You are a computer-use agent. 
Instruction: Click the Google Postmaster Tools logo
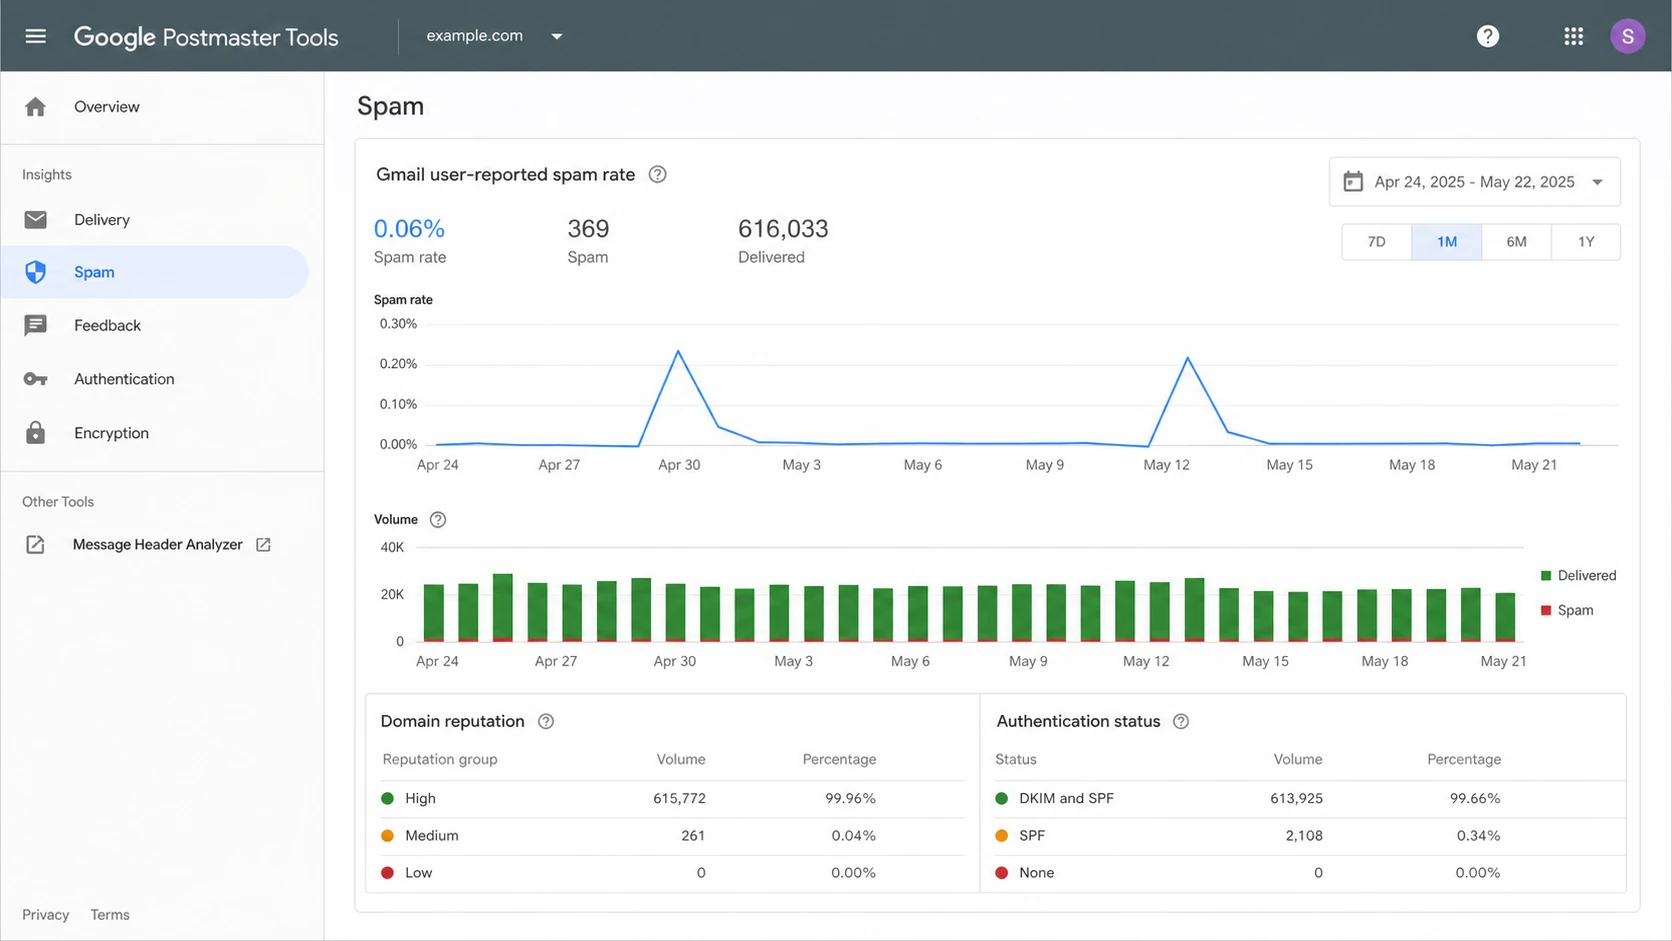[x=206, y=37]
